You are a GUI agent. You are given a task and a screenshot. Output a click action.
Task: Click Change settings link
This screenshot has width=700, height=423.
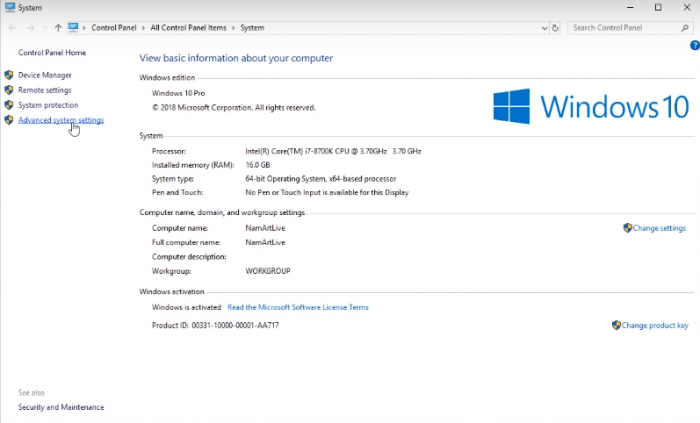coord(659,228)
